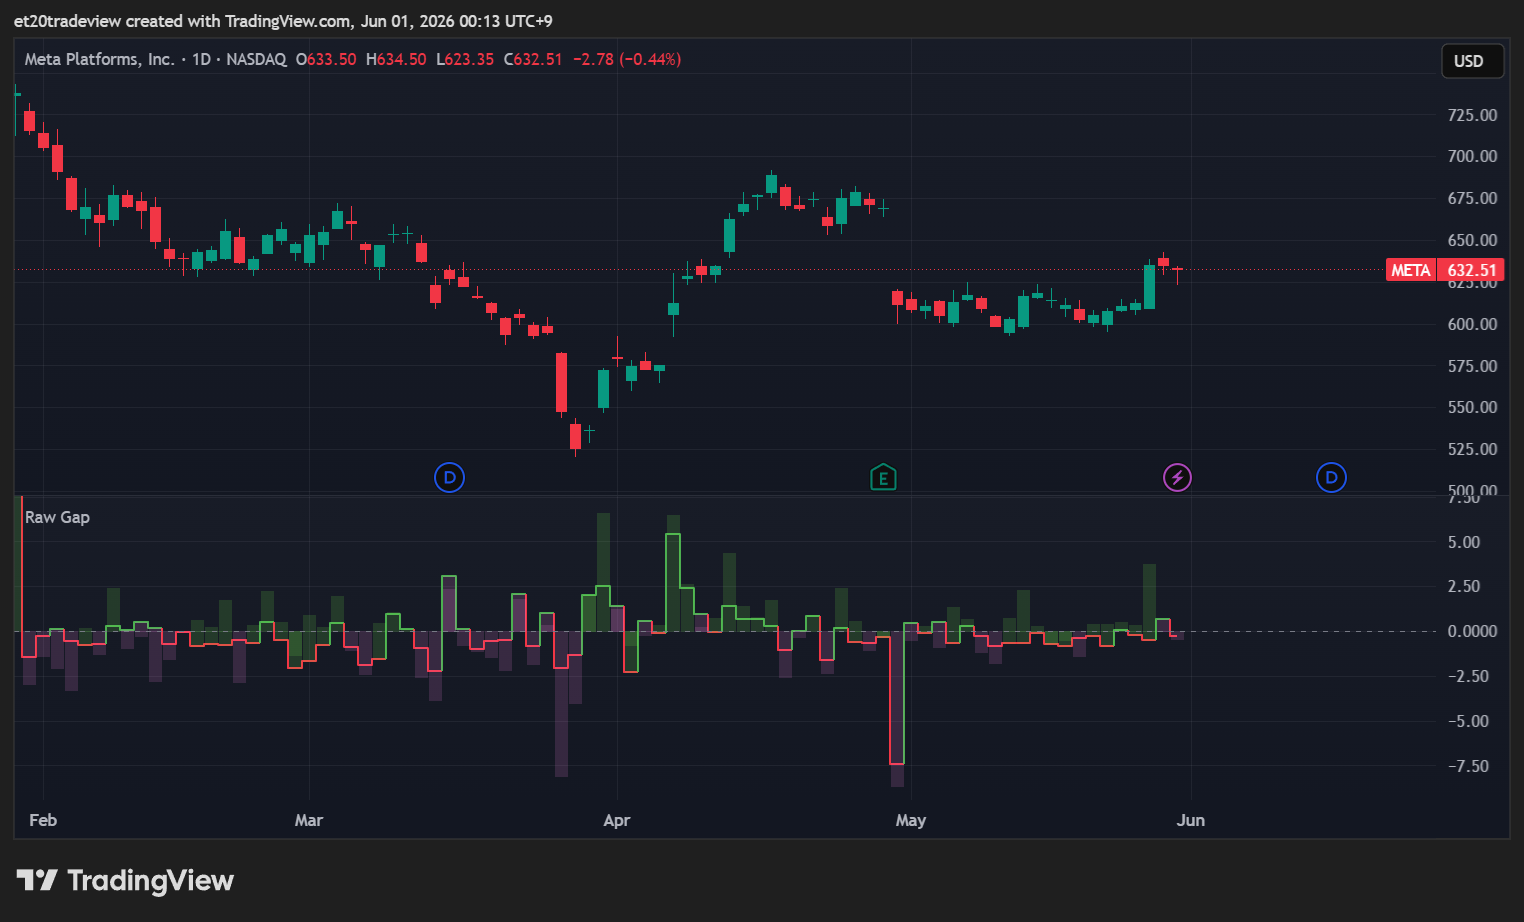Click the 5.00 Raw Gap axis label
The height and width of the screenshot is (922, 1524).
pos(1464,542)
